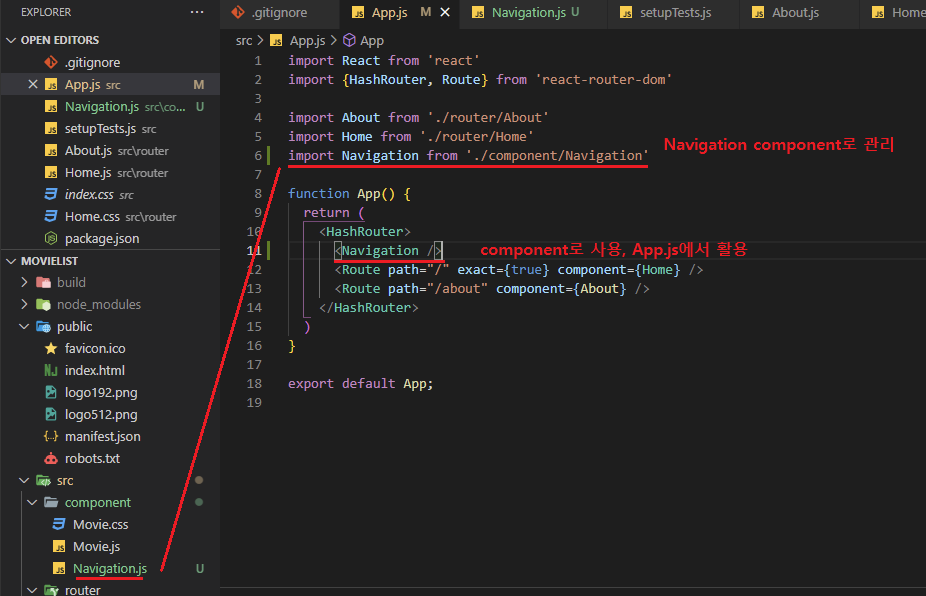Click the git icon on .gitignore tab
The image size is (926, 596).
pyautogui.click(x=238, y=12)
